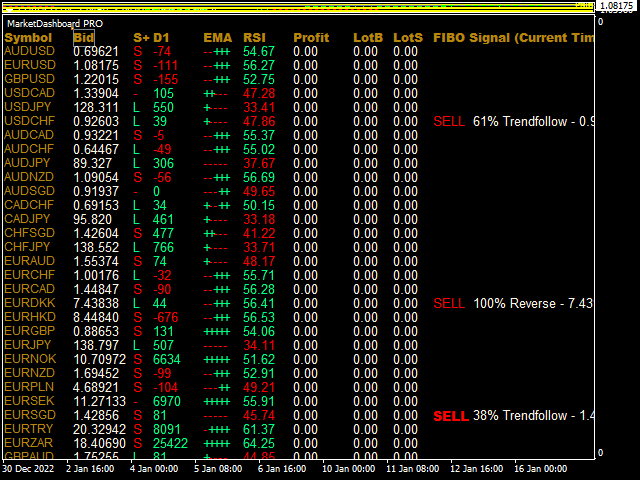Click bid value 128.311 for USDJPY
This screenshot has width=640, height=480.
(96, 107)
